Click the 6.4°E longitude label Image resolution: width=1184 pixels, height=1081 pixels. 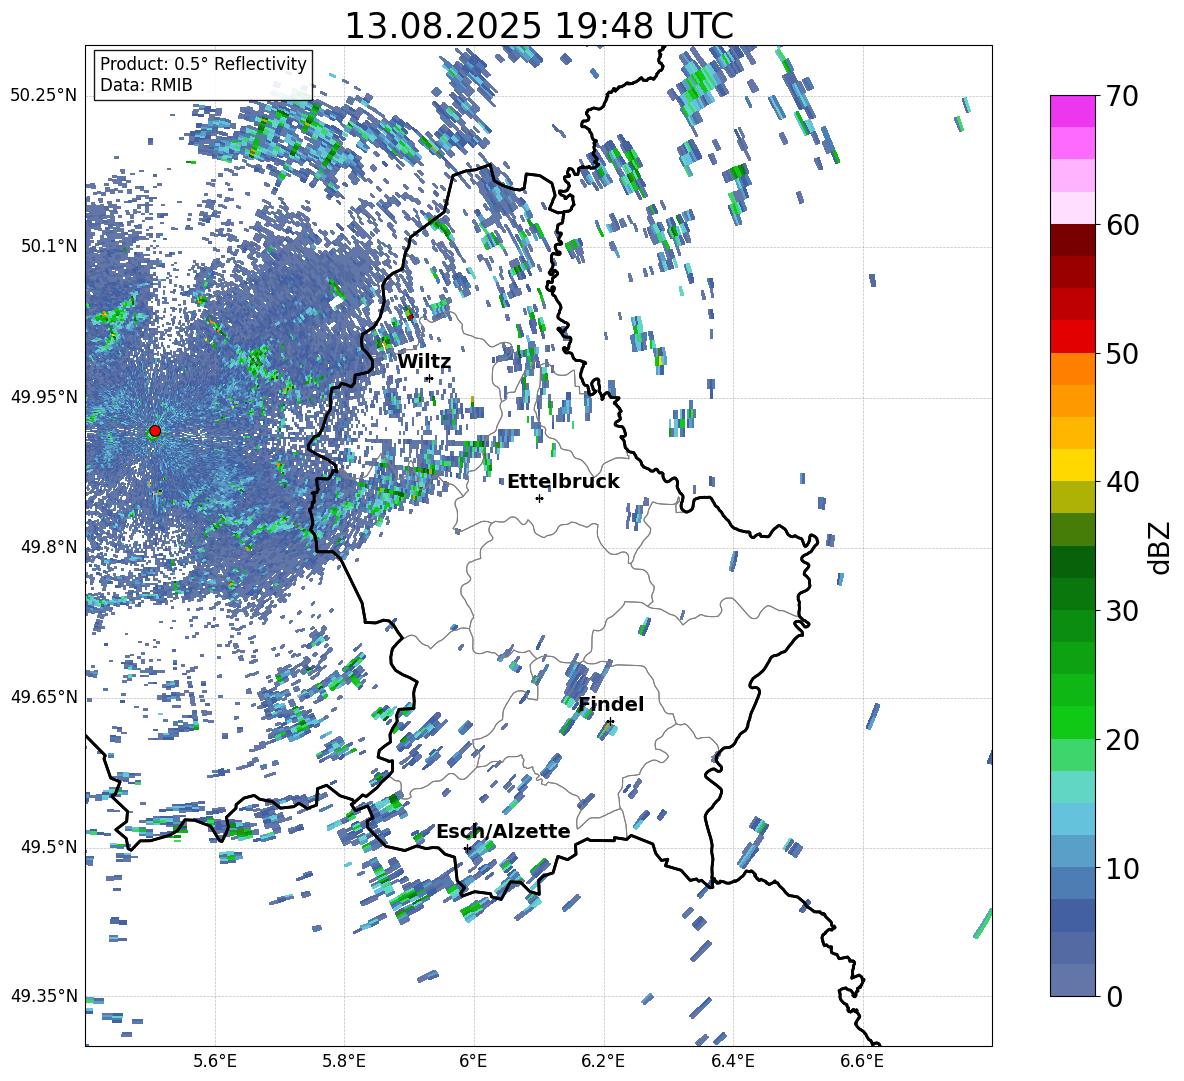(x=732, y=1061)
